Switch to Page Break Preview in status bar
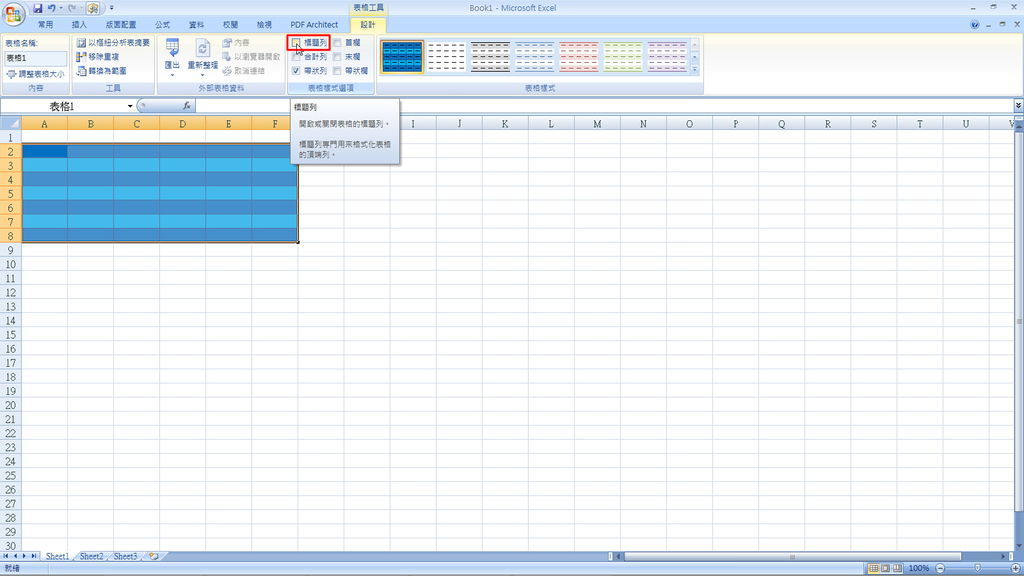The width and height of the screenshot is (1024, 576). (x=897, y=568)
